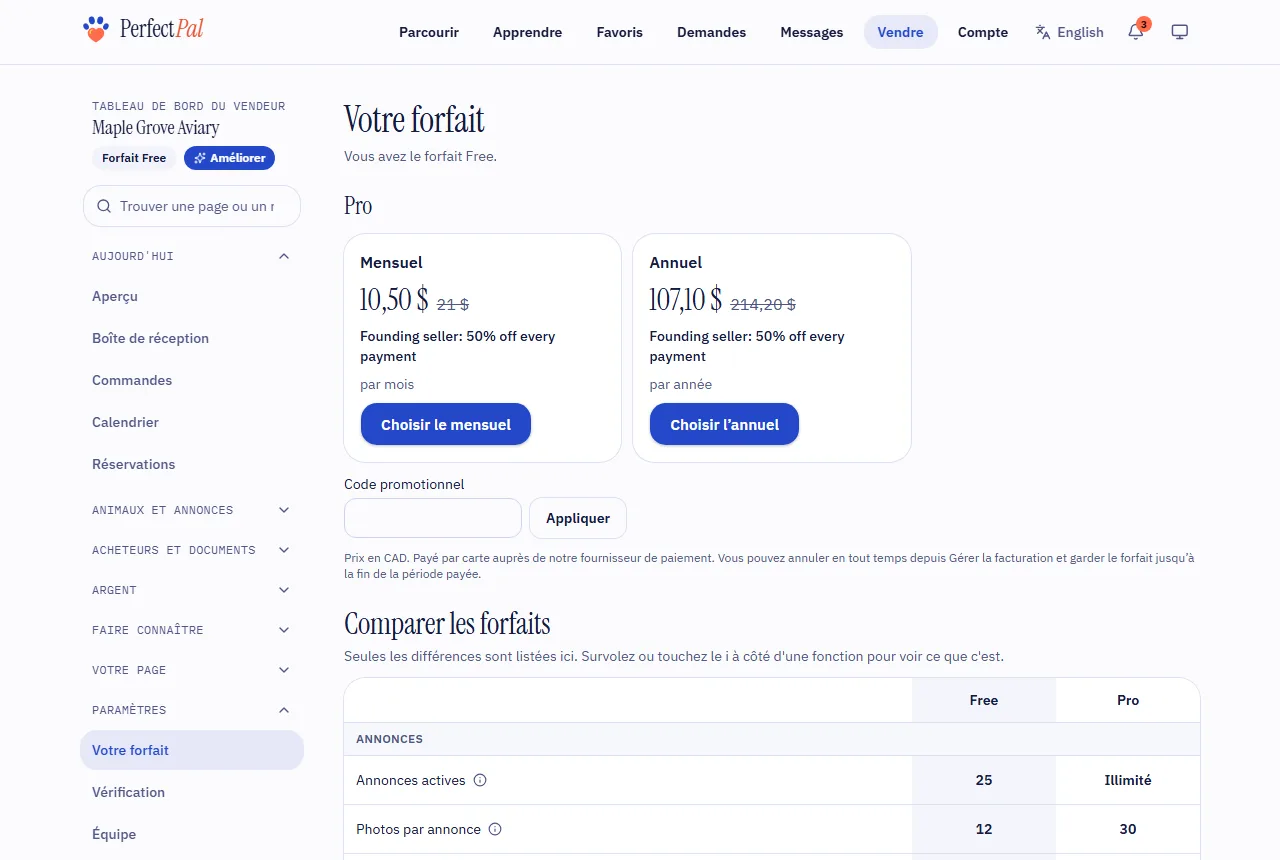Screen dimensions: 1280x860
Task: Focus the Code promotionnel input field
Action: (433, 518)
